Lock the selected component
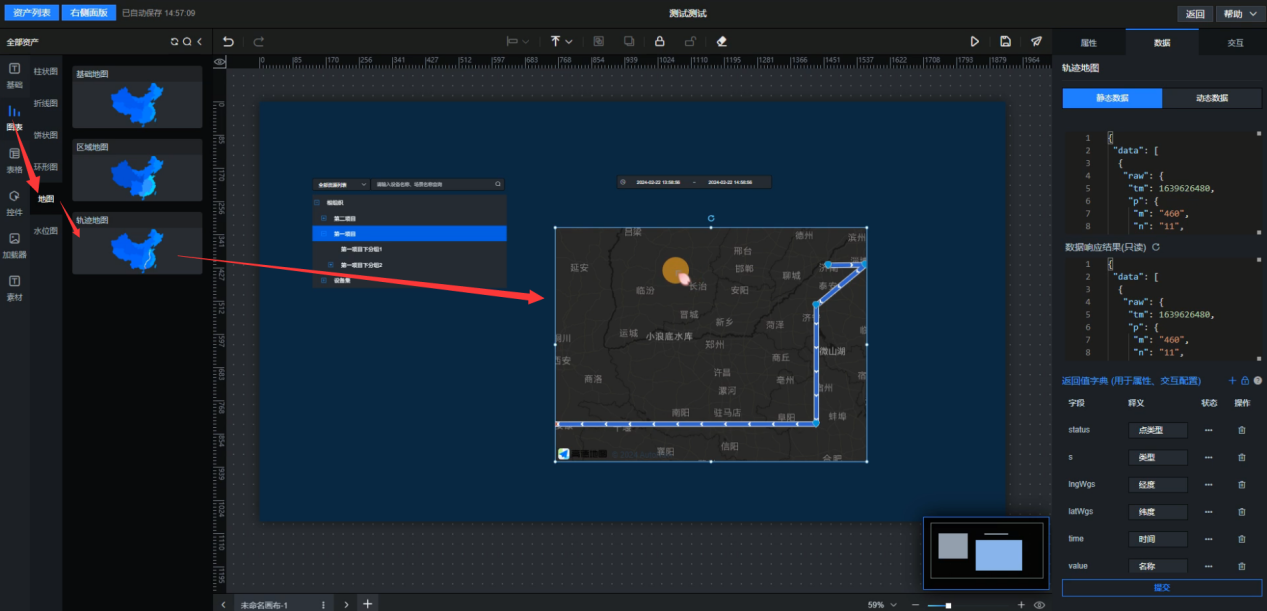The height and width of the screenshot is (611, 1267). click(659, 42)
